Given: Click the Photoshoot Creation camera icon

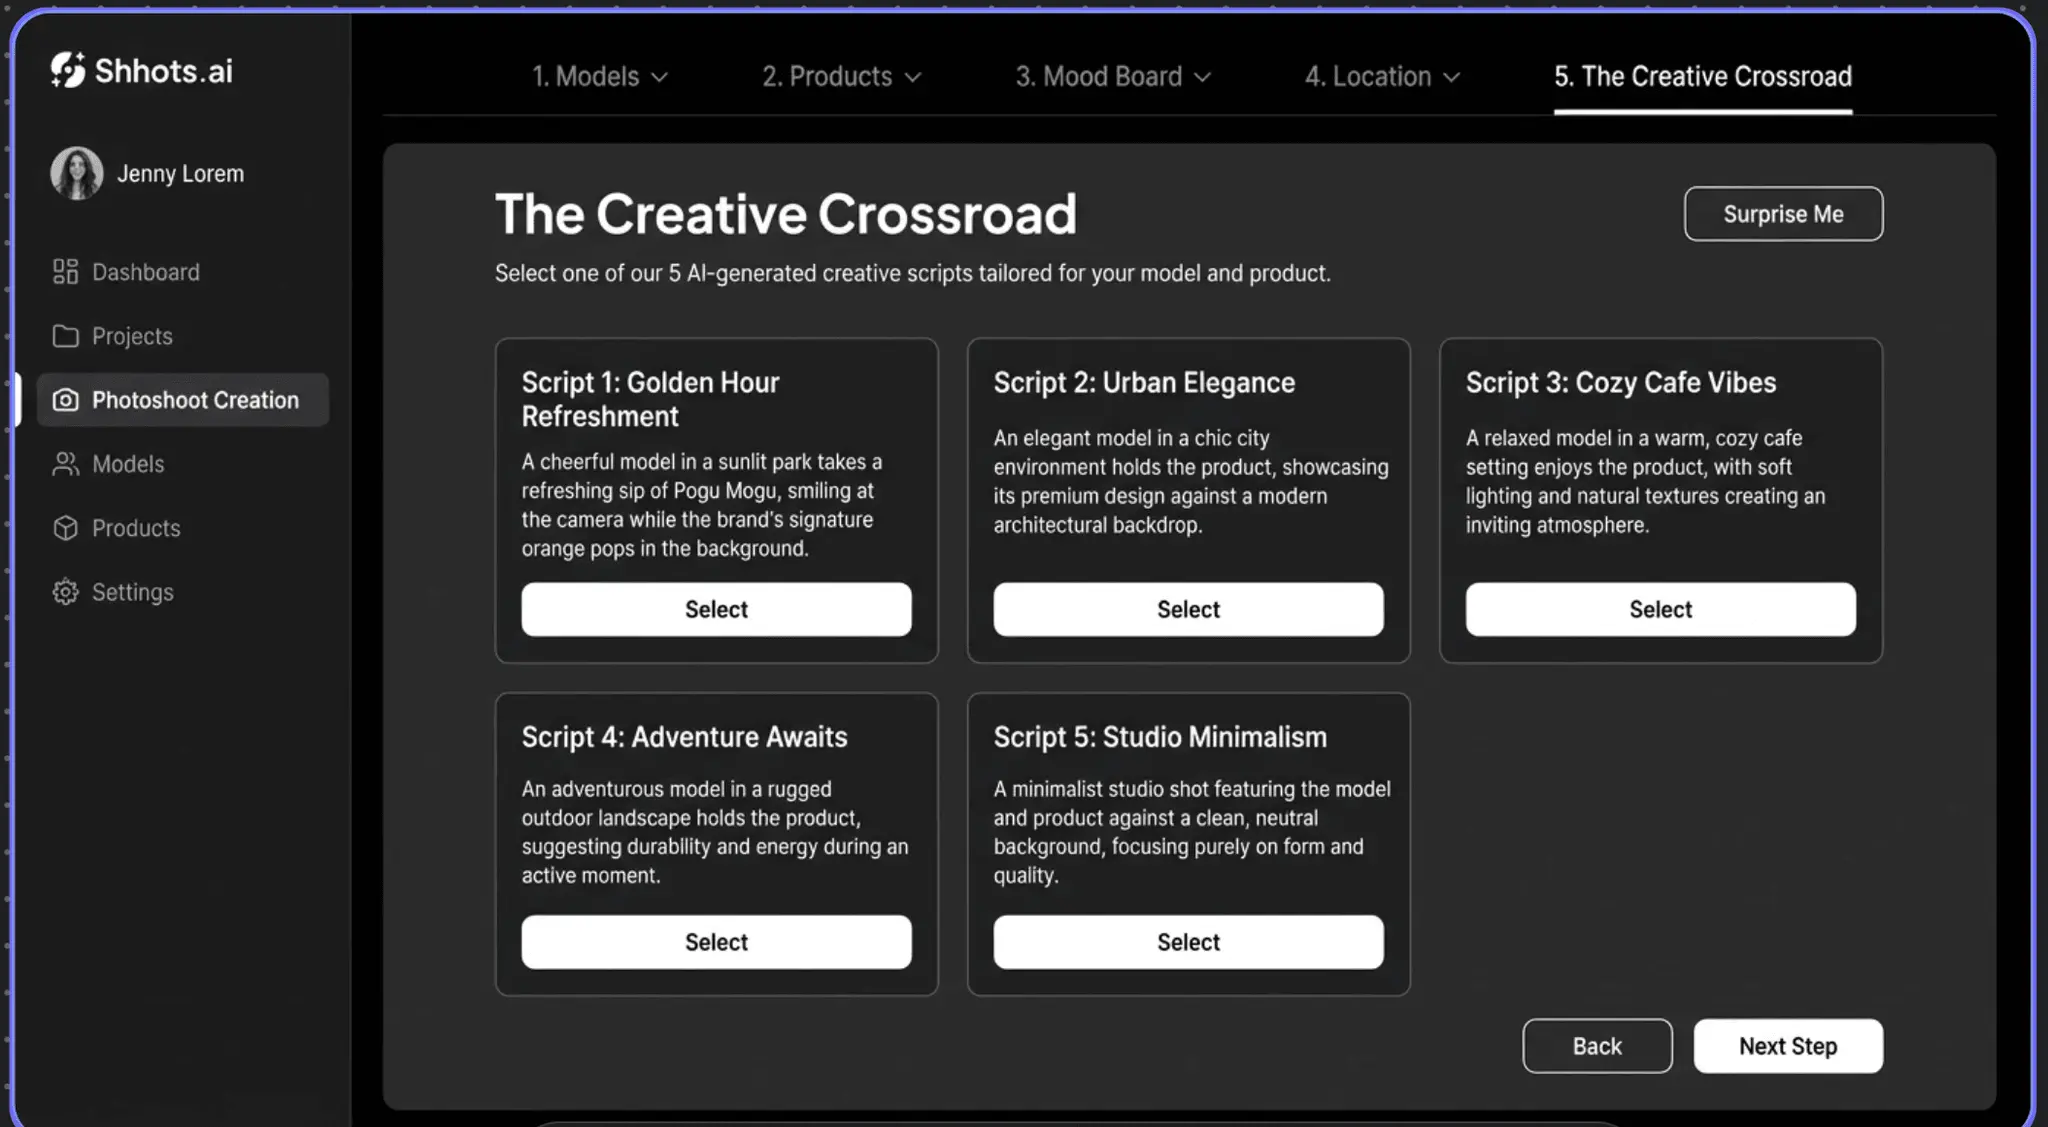Looking at the screenshot, I should (x=65, y=400).
